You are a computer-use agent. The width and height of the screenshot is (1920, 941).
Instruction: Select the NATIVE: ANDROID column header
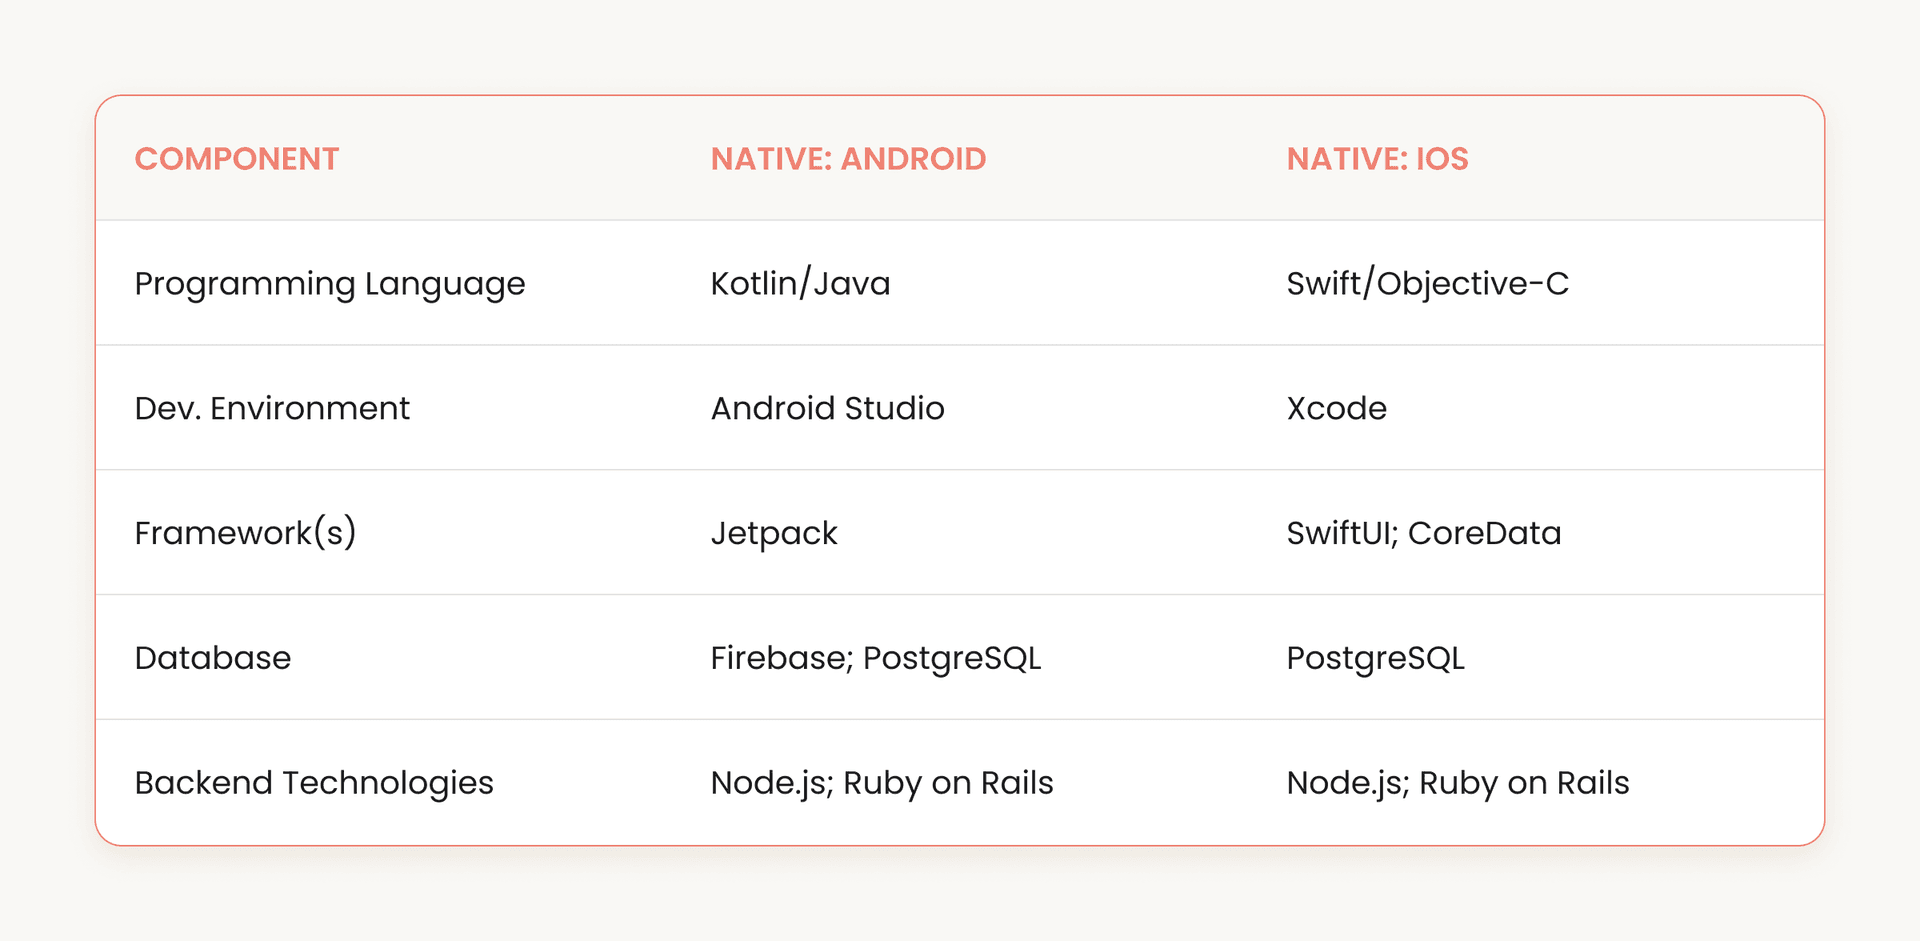click(x=847, y=158)
